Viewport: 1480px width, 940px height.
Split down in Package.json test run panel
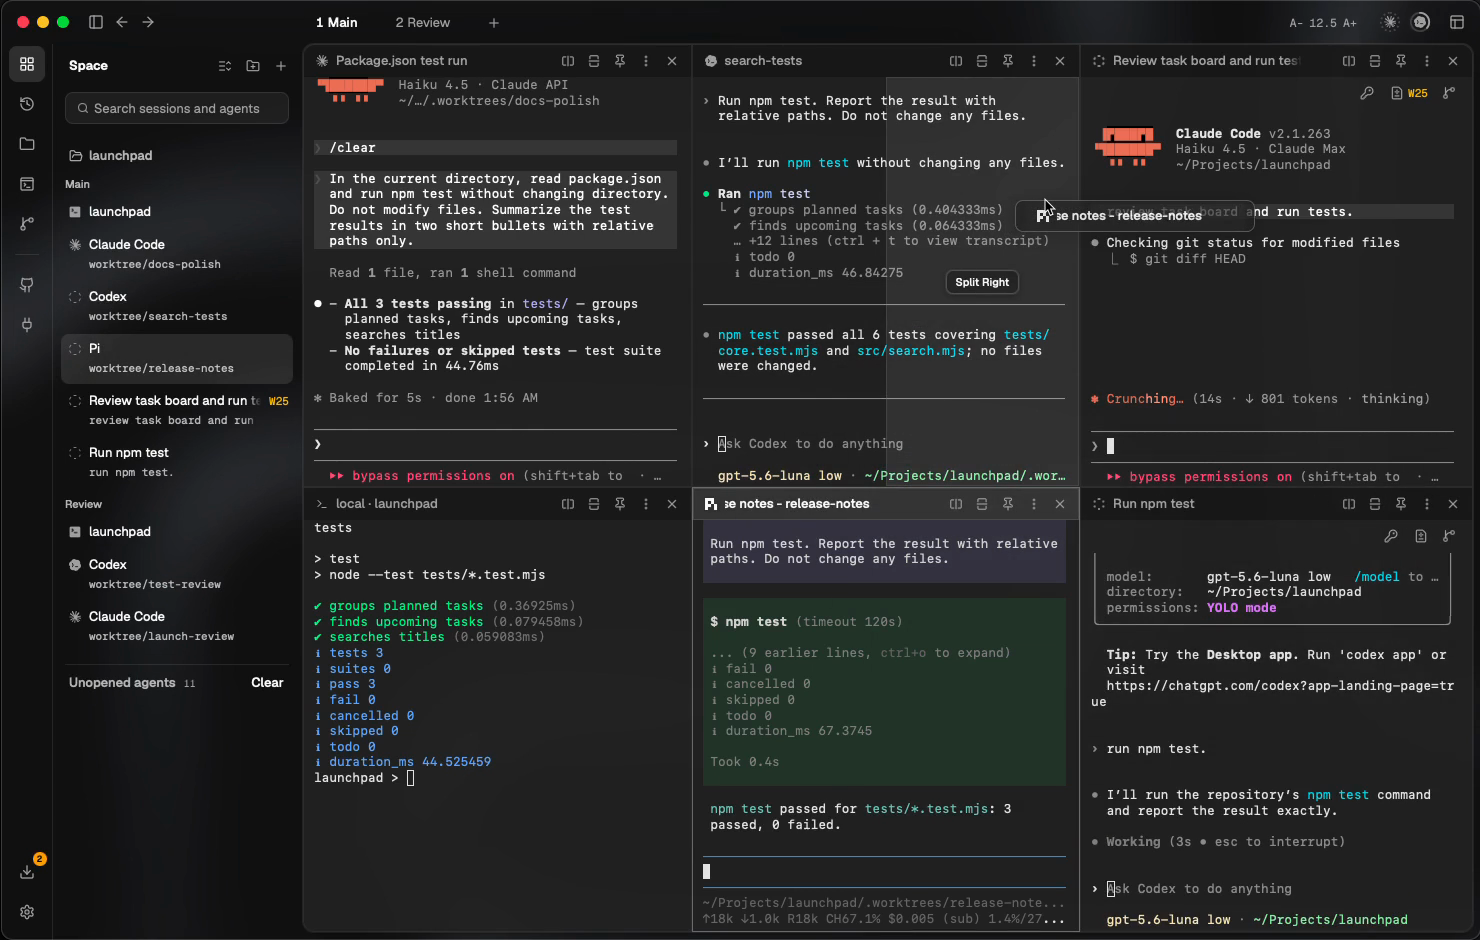click(594, 61)
